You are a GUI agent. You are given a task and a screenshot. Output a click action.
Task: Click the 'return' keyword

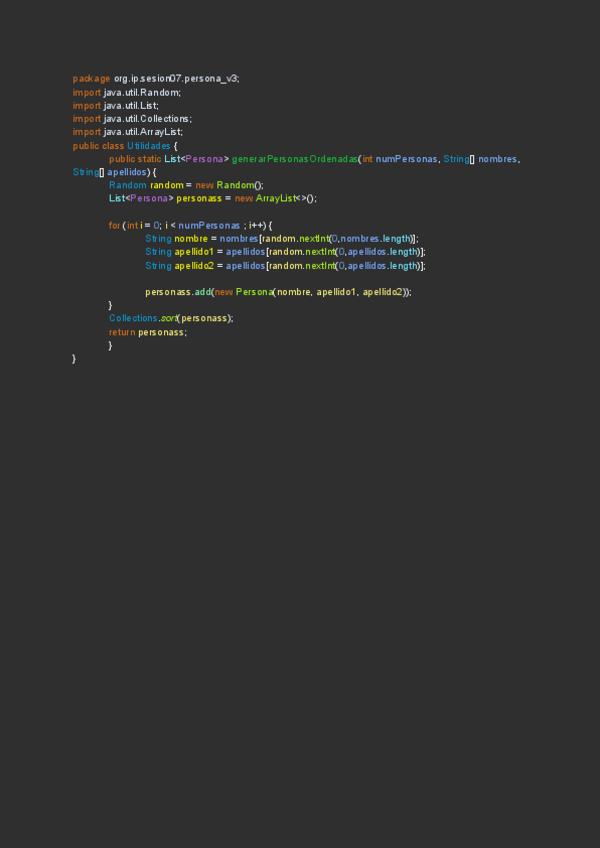coord(122,332)
